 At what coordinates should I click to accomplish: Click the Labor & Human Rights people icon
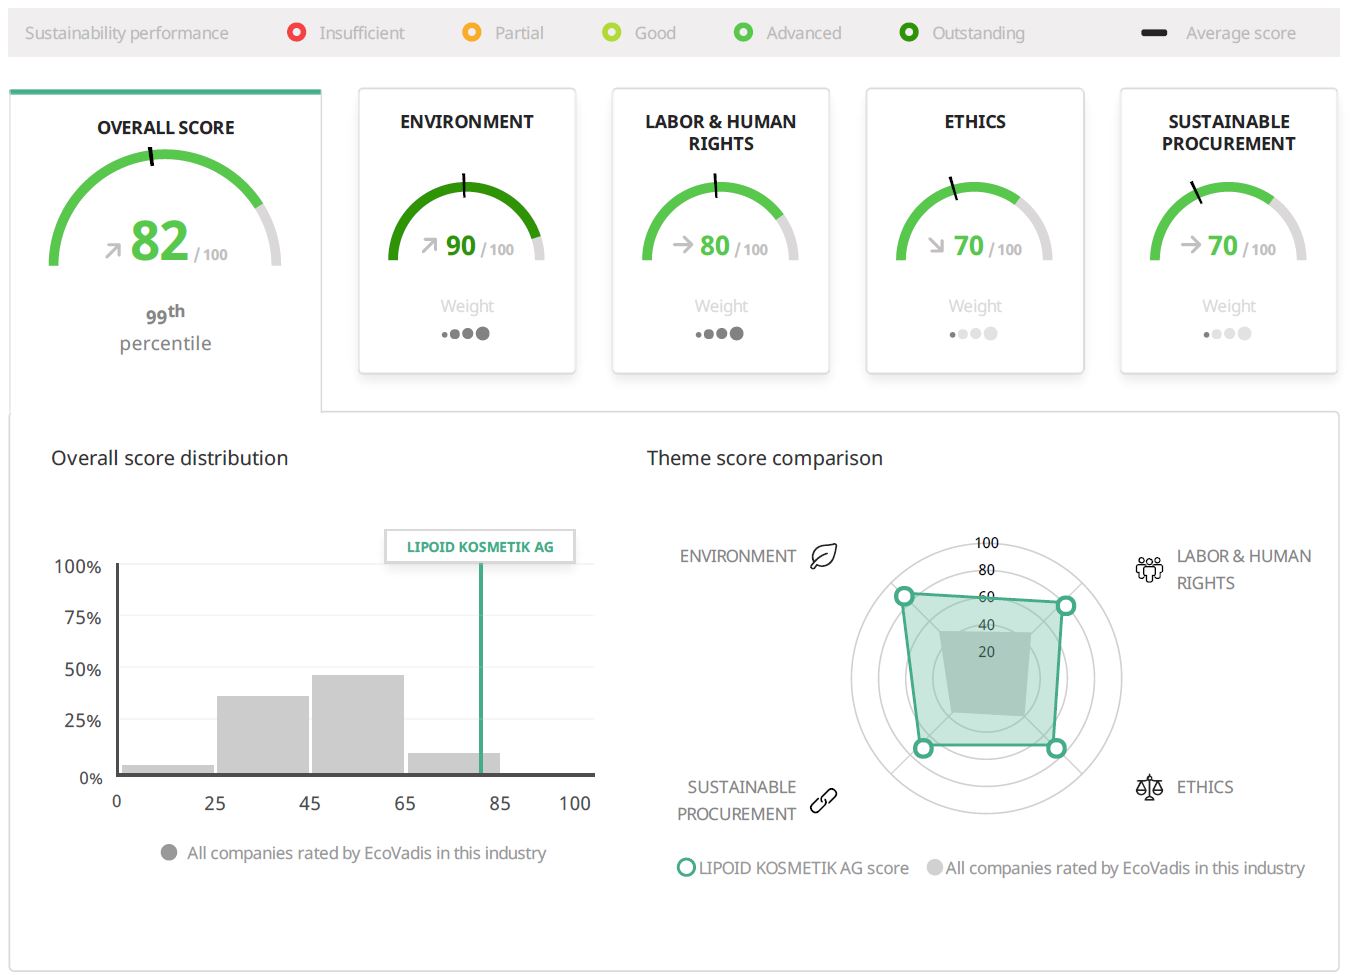(1149, 569)
